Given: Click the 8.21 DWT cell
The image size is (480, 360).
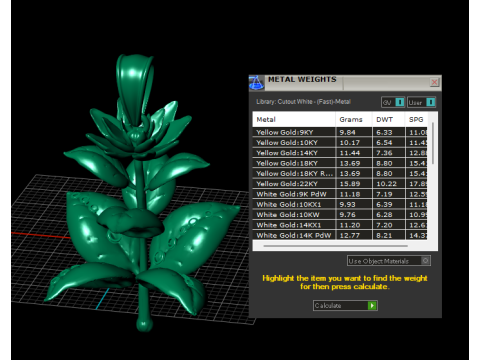Looking at the screenshot, I should [389, 235].
